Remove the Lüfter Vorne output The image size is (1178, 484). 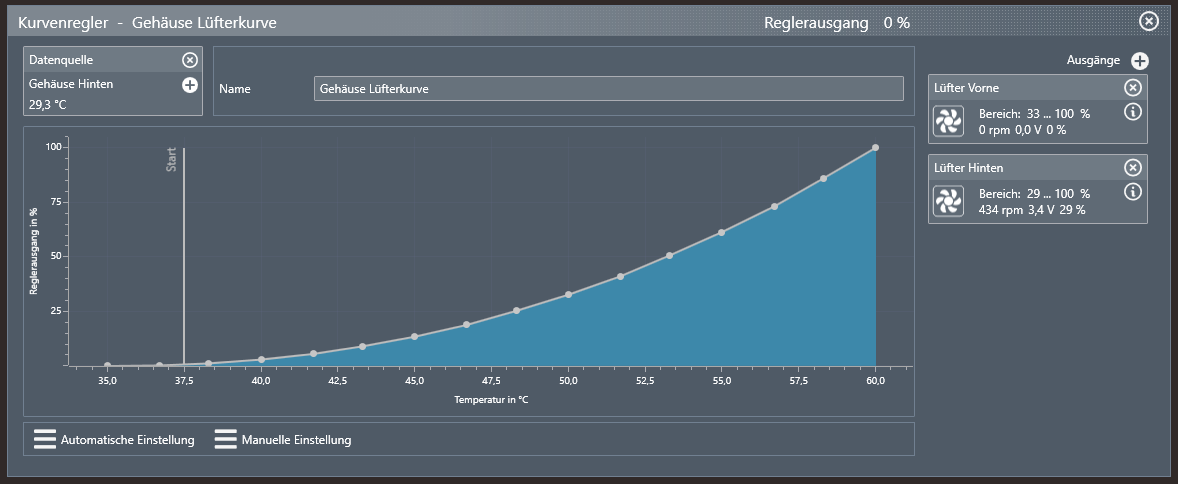pos(1133,88)
